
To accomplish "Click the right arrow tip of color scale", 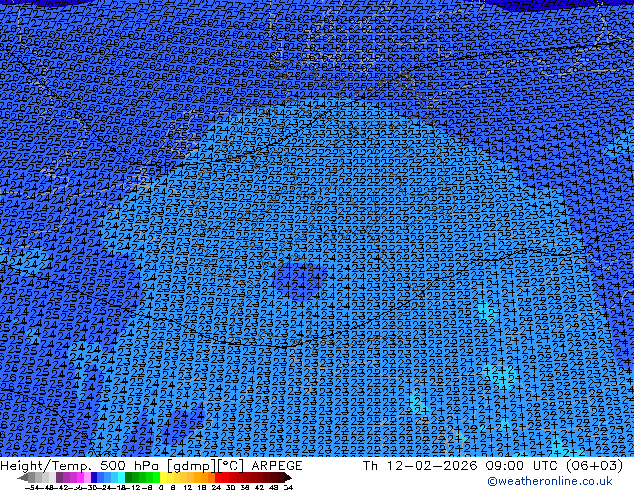I will click(x=290, y=478).
